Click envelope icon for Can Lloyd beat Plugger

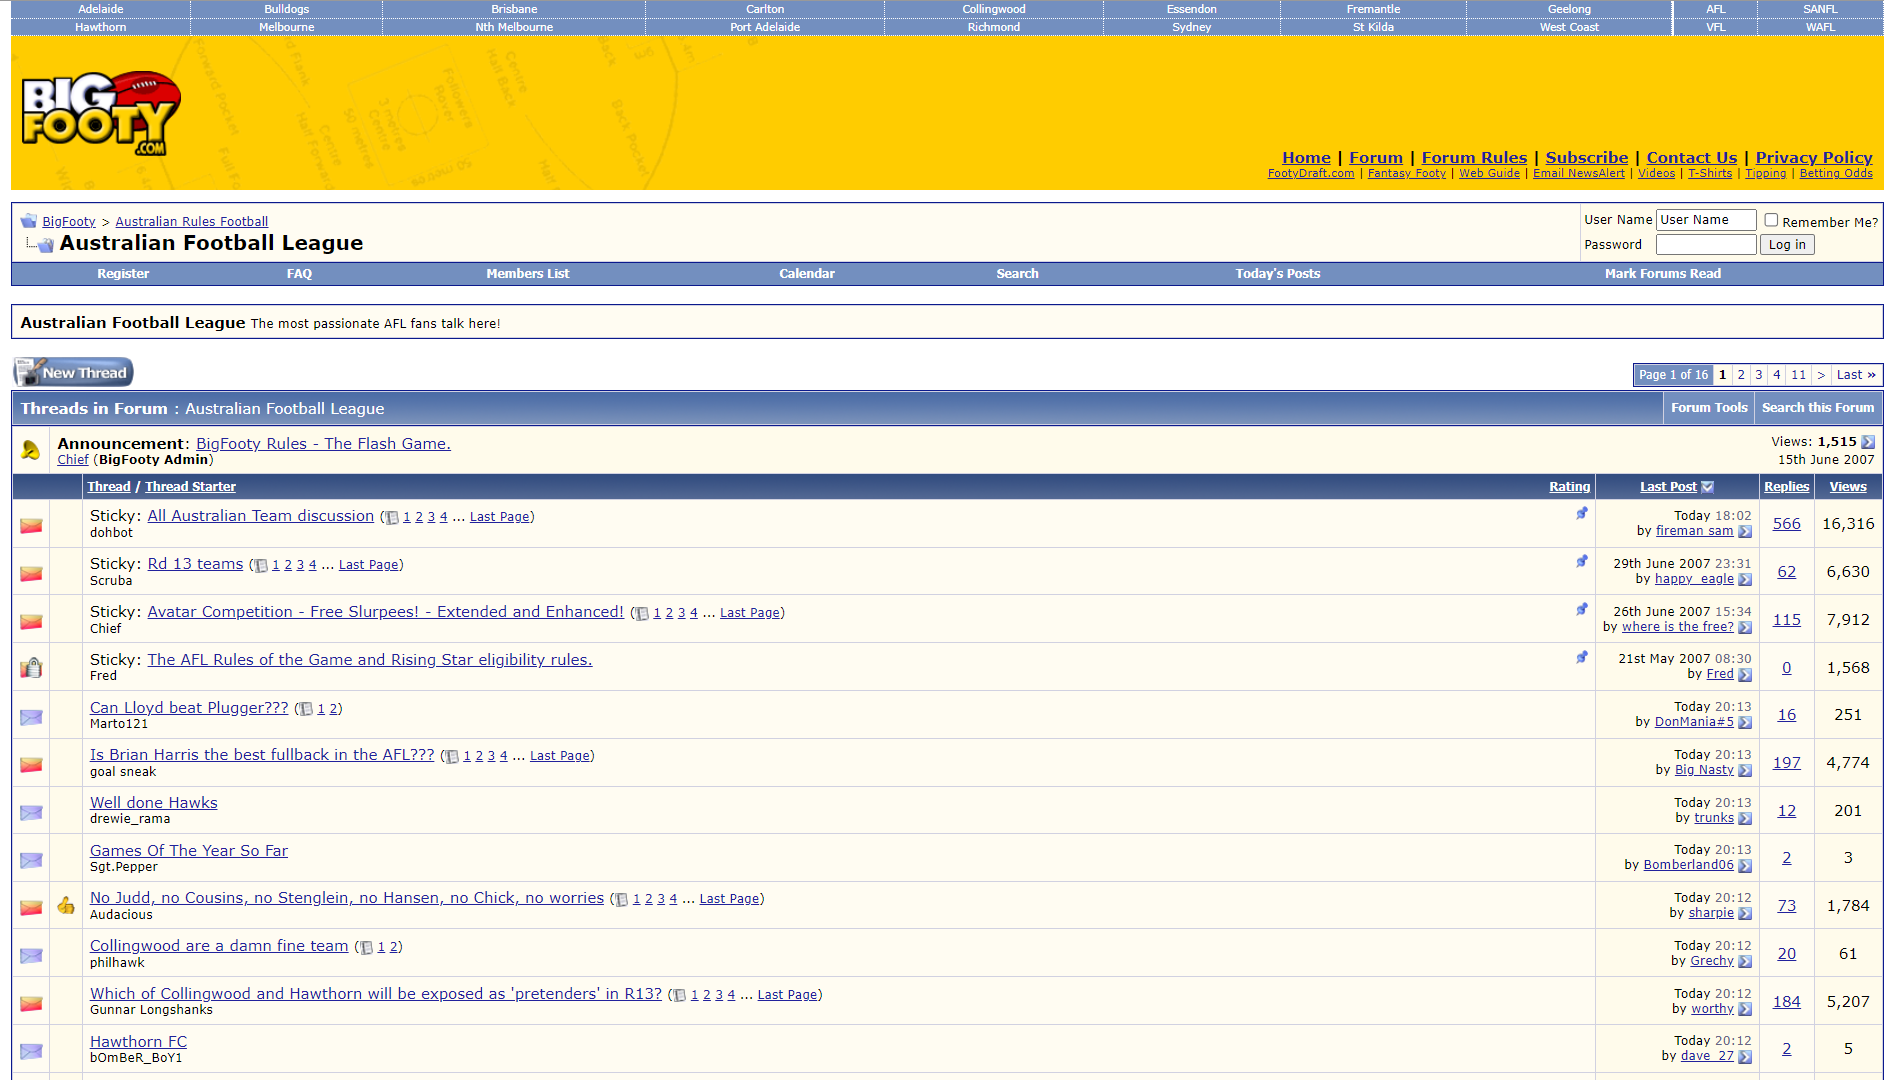pos(32,717)
